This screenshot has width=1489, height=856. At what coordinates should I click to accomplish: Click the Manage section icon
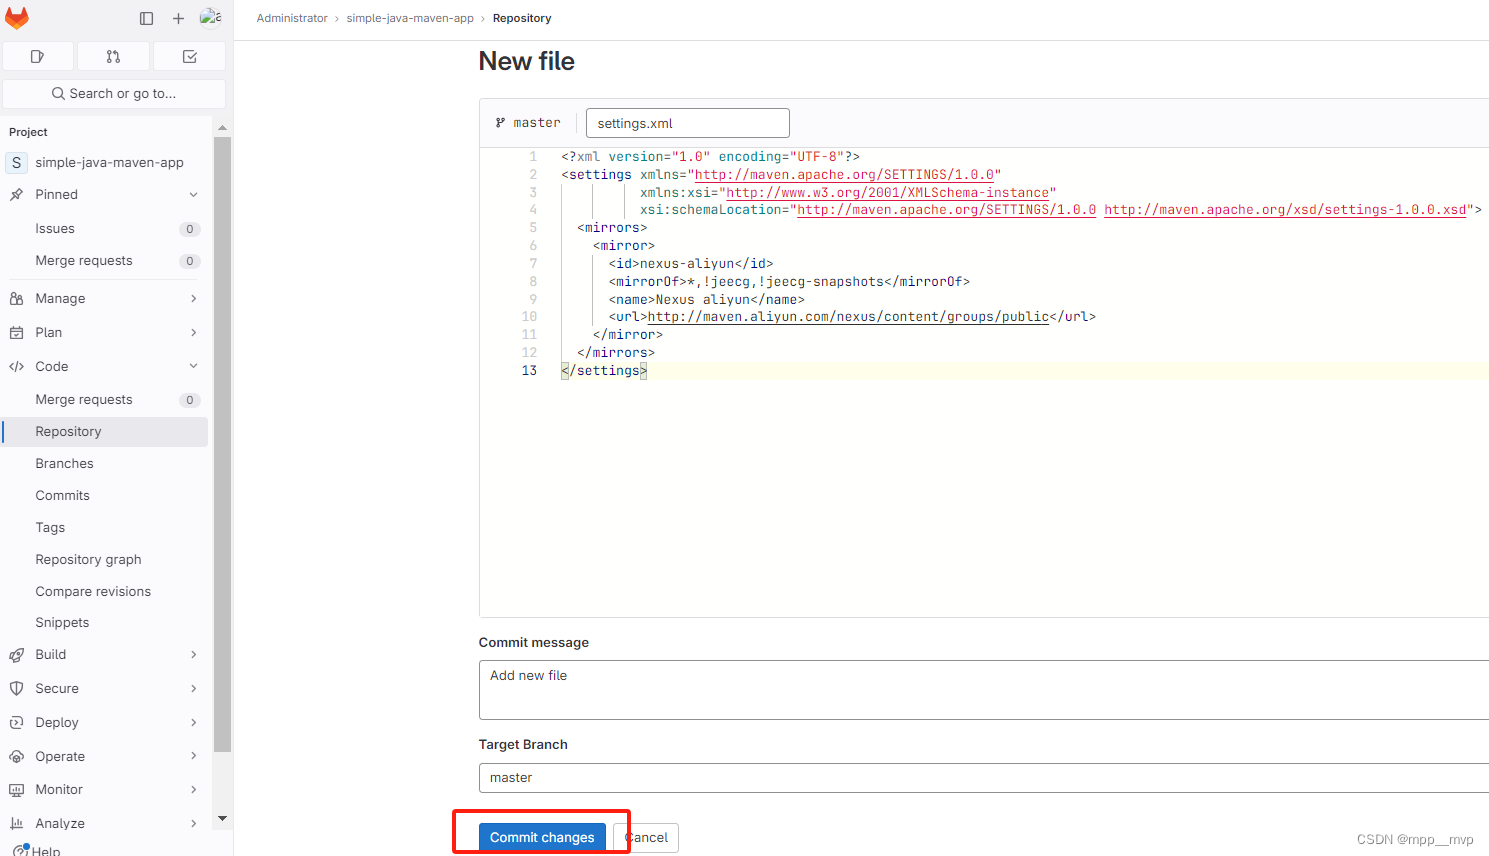(x=16, y=299)
